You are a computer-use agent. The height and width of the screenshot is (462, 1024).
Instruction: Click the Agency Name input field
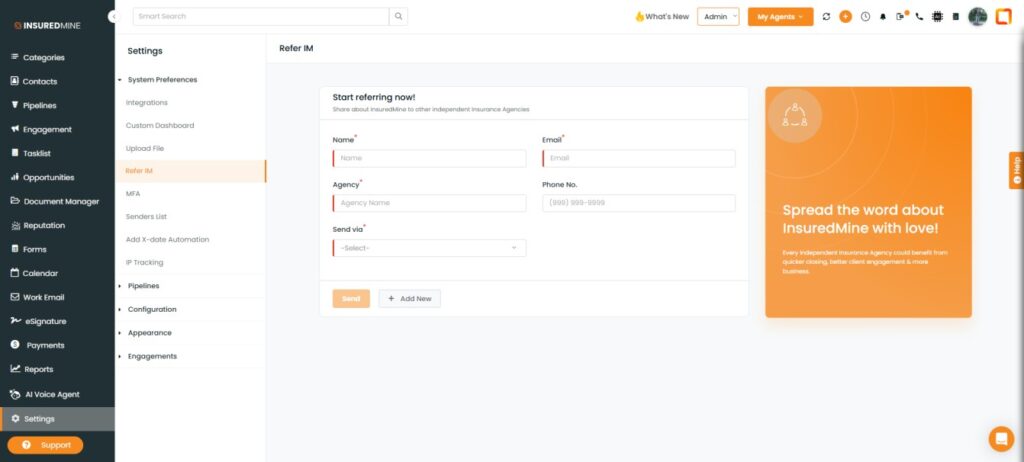pos(429,203)
